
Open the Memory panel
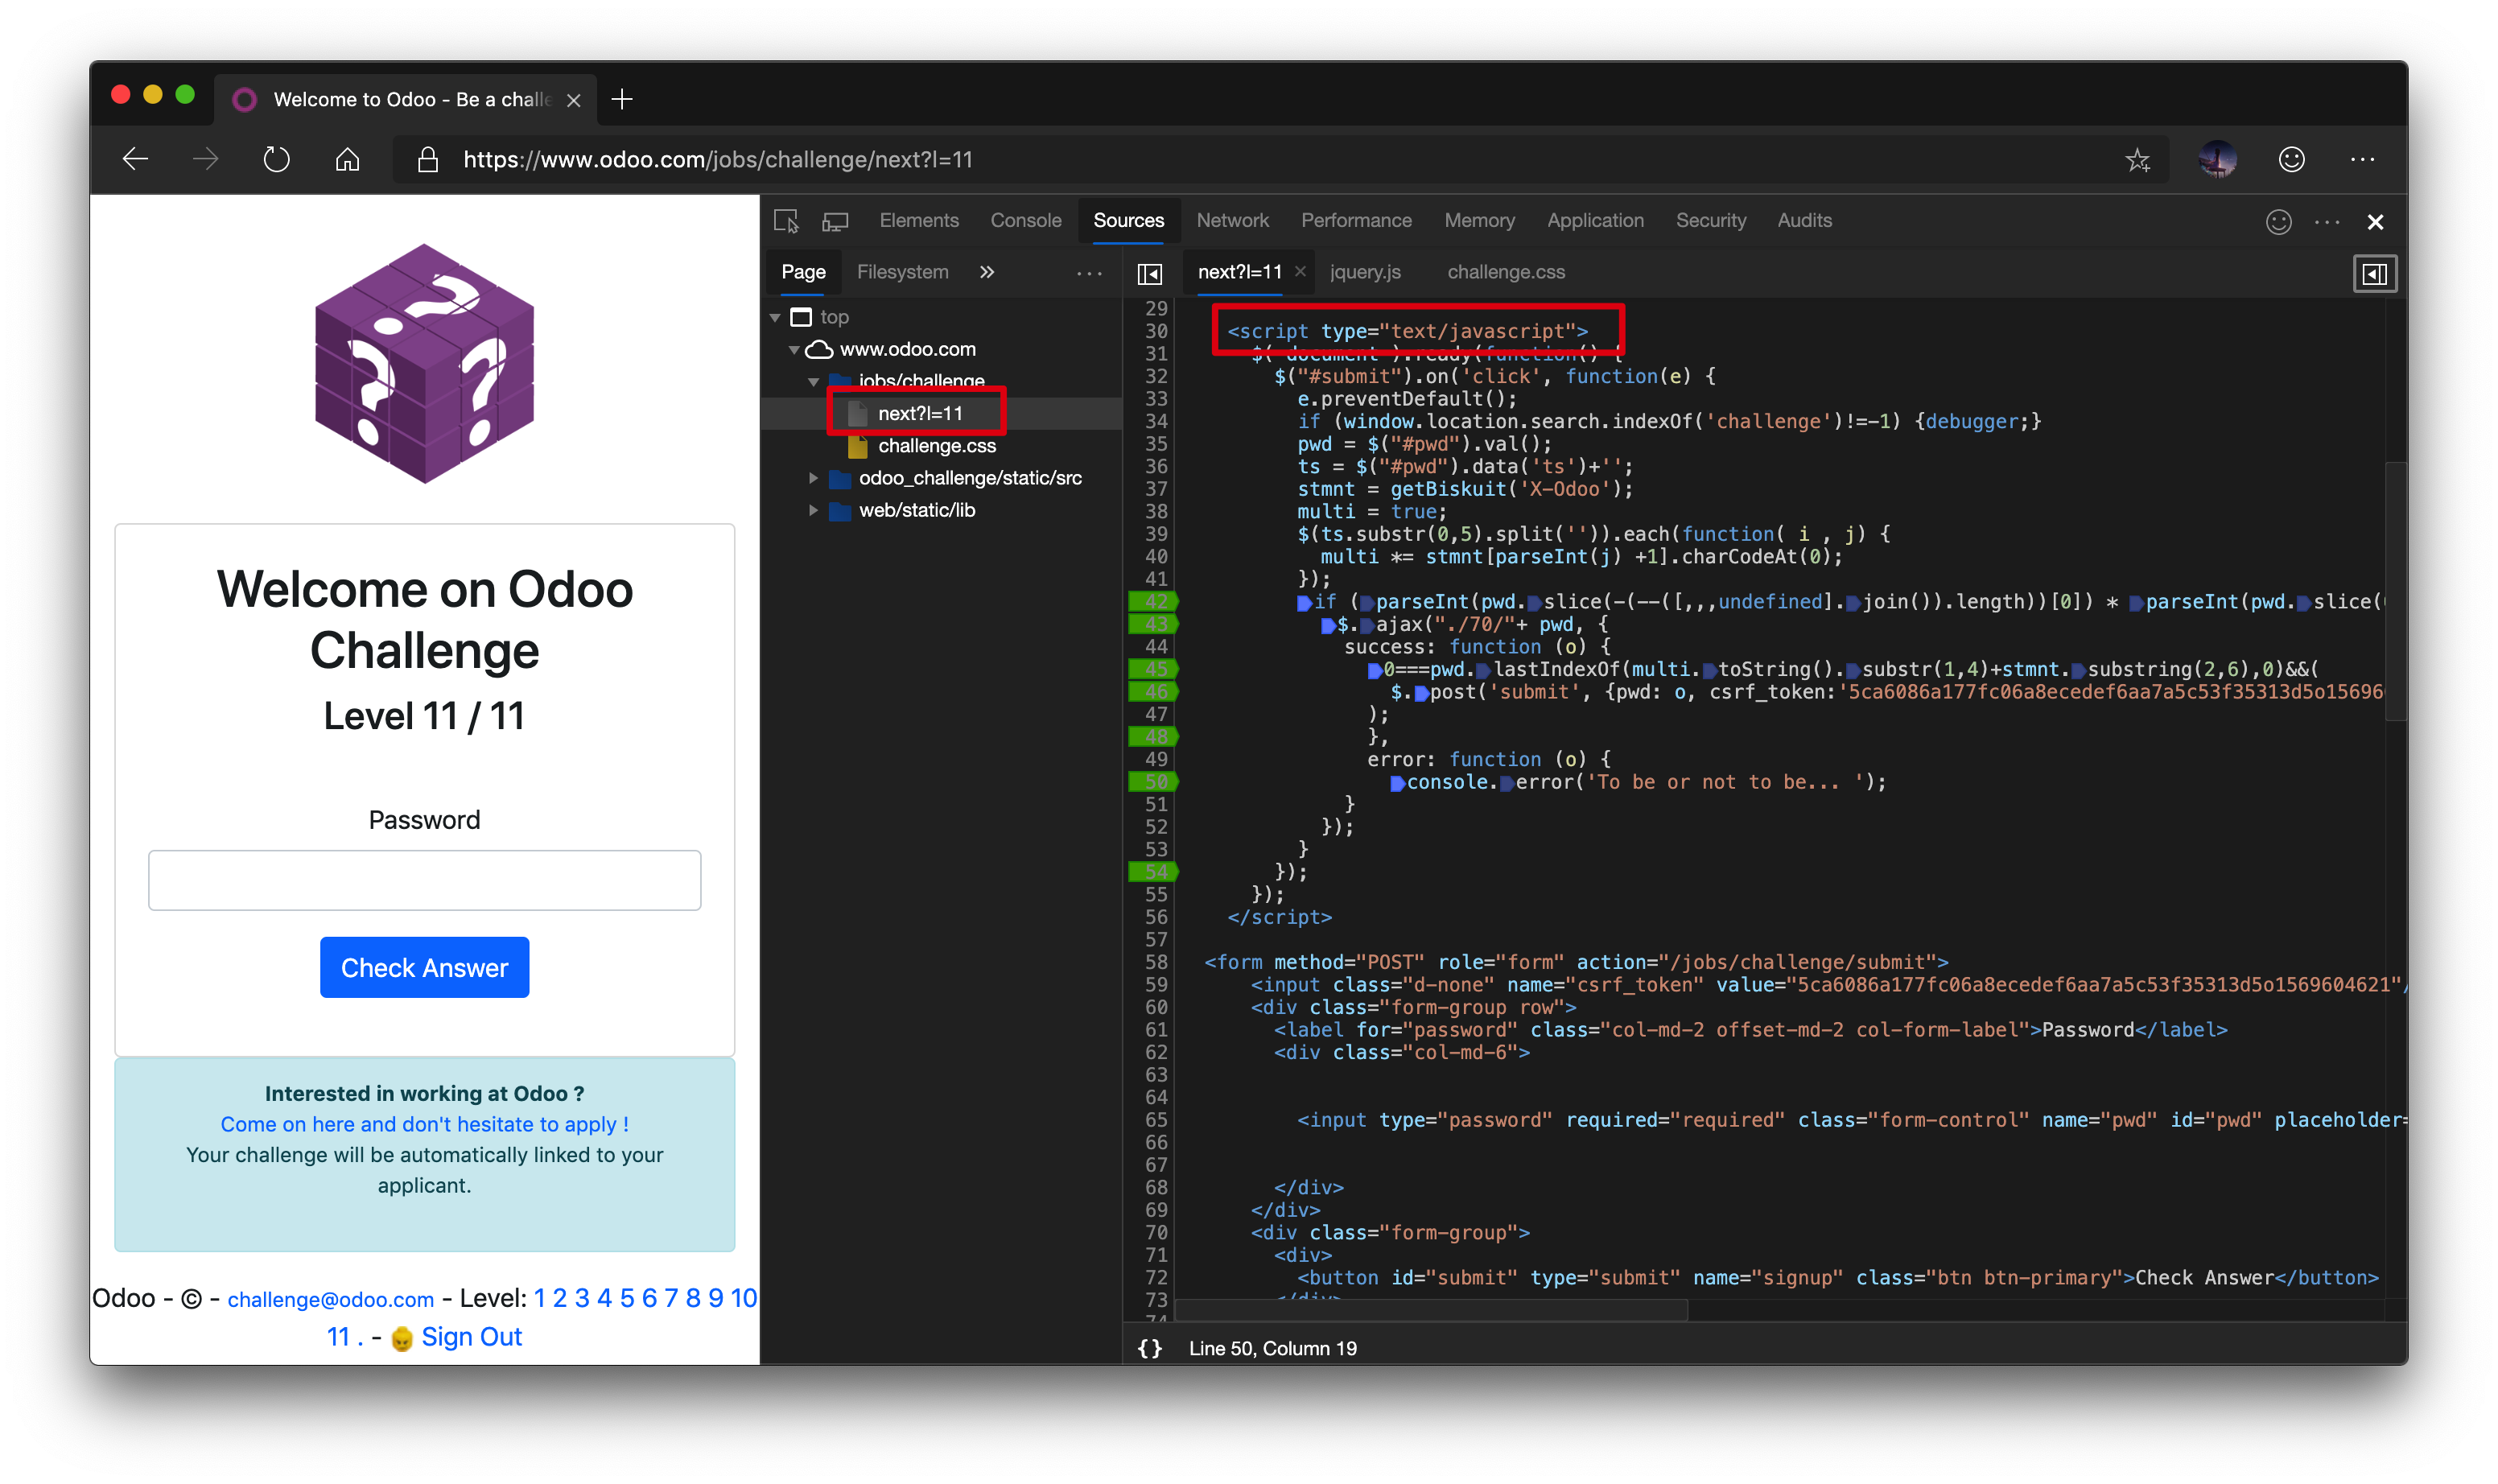(x=1479, y=221)
